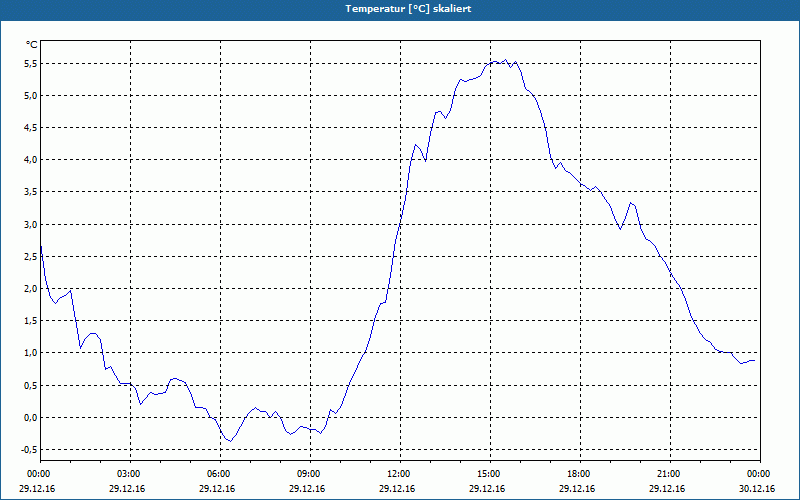
Task: Click the 5,0 y-axis label
Action: pyautogui.click(x=31, y=96)
